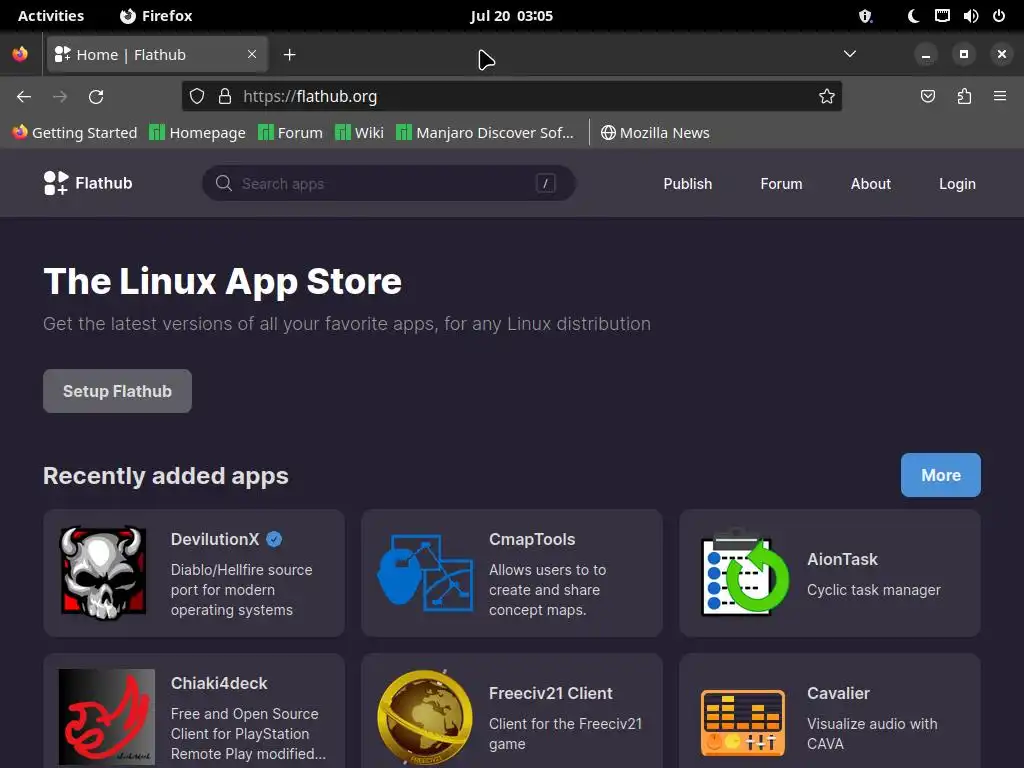Screen dimensions: 1024x768
Task: Click the power icon in top bar
Action: (999, 16)
